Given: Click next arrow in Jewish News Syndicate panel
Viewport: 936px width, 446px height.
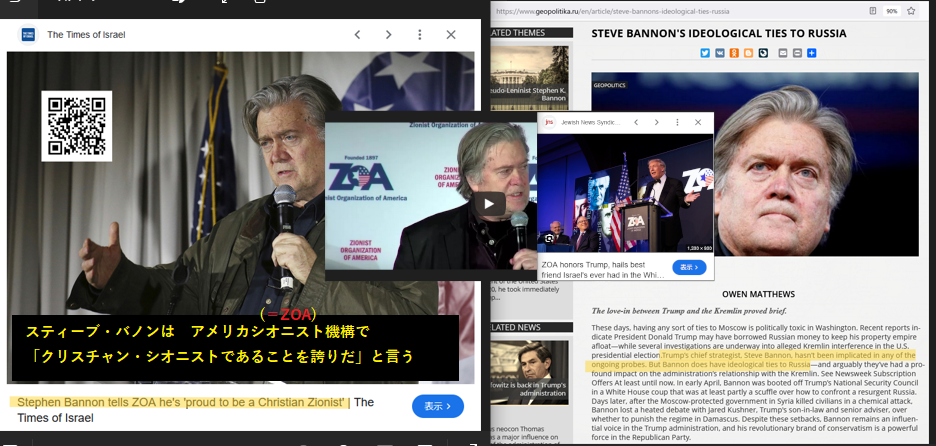Looking at the screenshot, I should (x=656, y=122).
